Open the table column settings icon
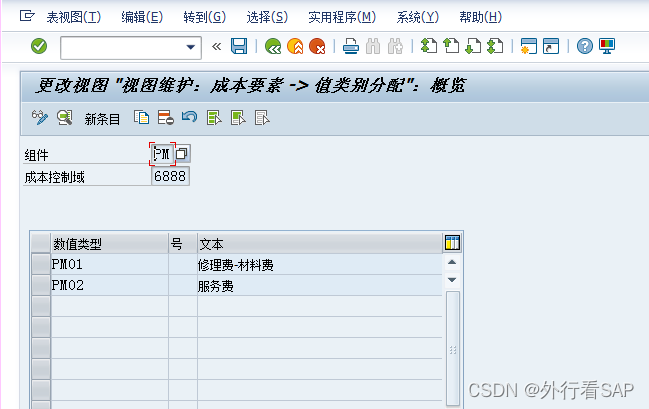This screenshot has width=649, height=409. pyautogui.click(x=452, y=243)
